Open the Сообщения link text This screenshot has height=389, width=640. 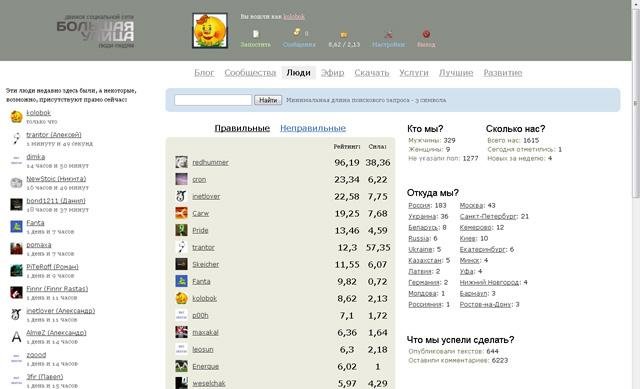(299, 44)
